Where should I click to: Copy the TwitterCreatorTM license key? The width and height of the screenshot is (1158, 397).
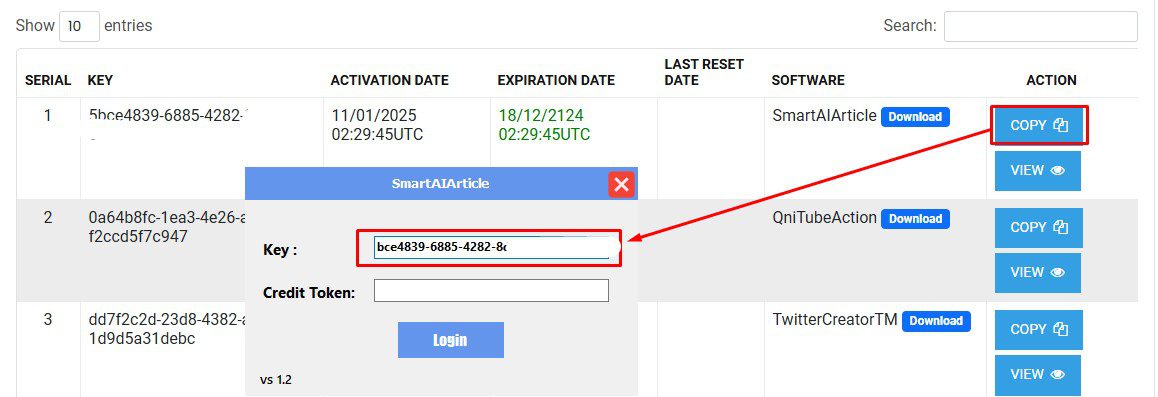point(1038,329)
